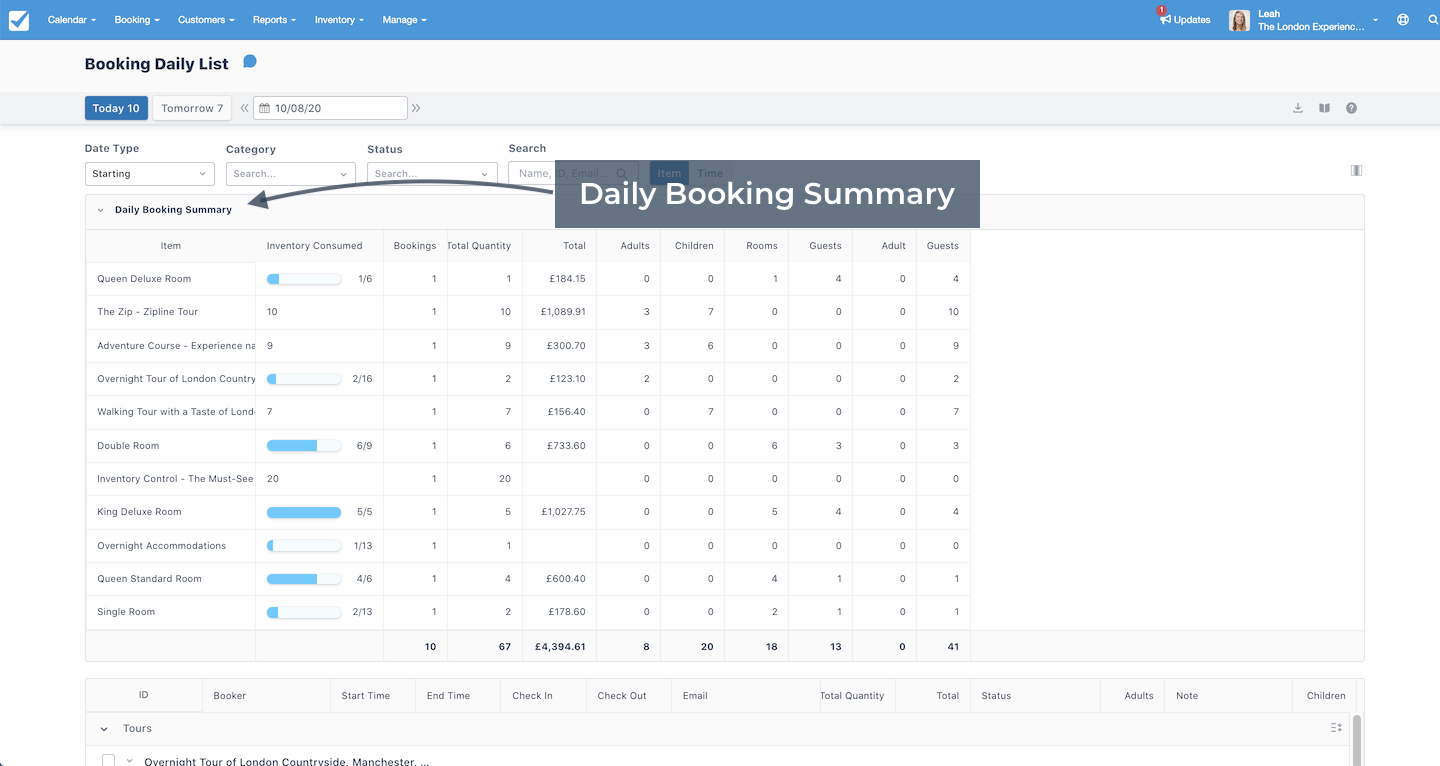The height and width of the screenshot is (766, 1440).
Task: Click the calendar icon in date field
Action: click(265, 108)
